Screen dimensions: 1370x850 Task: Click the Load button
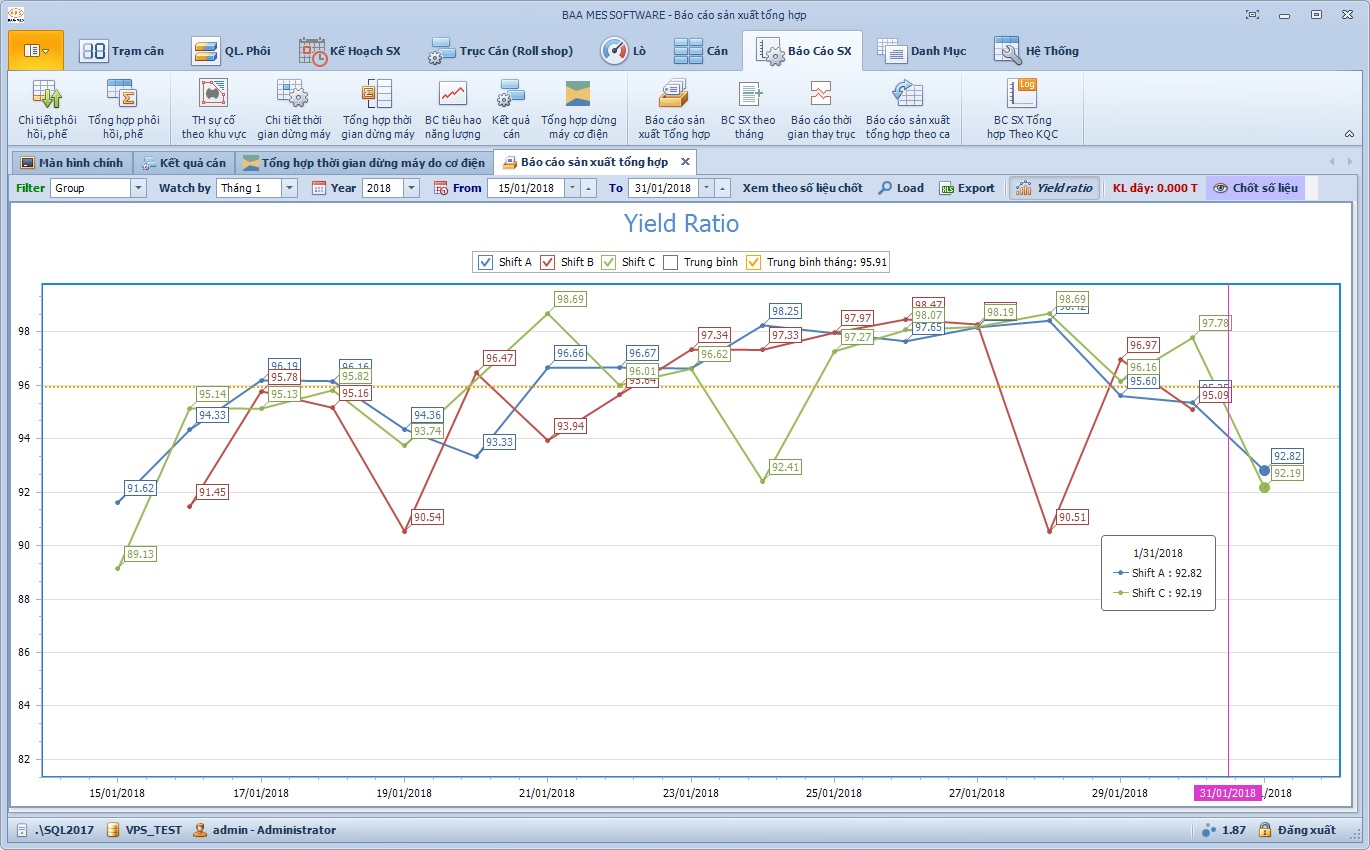point(901,188)
